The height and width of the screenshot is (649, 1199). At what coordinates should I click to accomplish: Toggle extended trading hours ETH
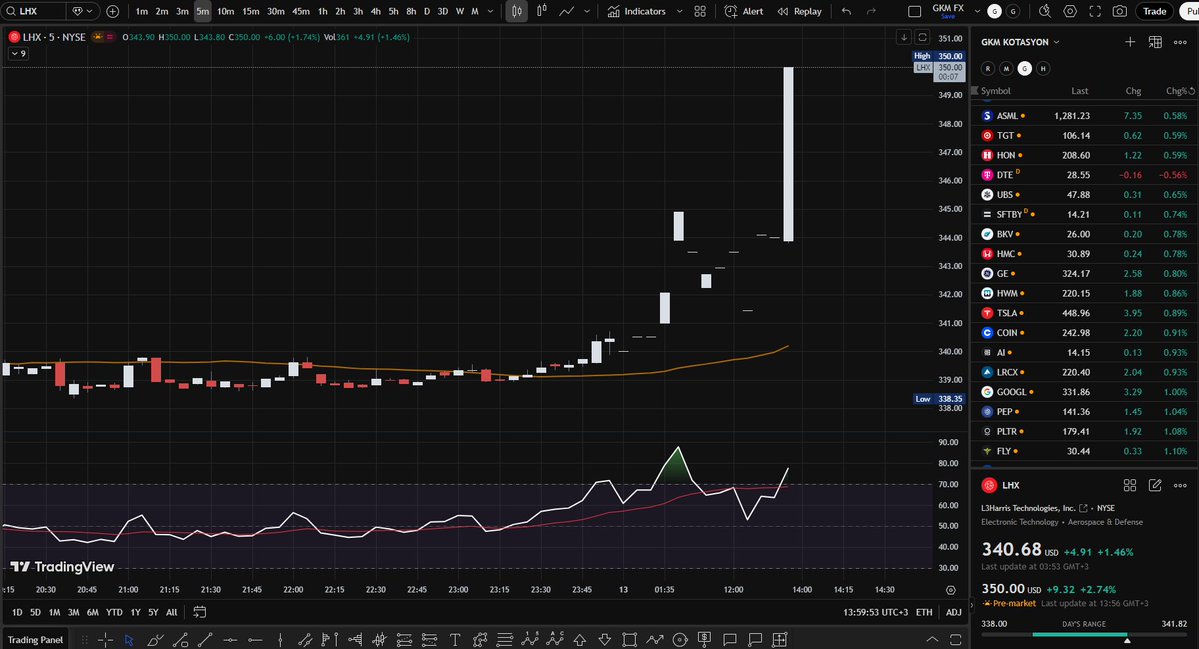(x=924, y=612)
